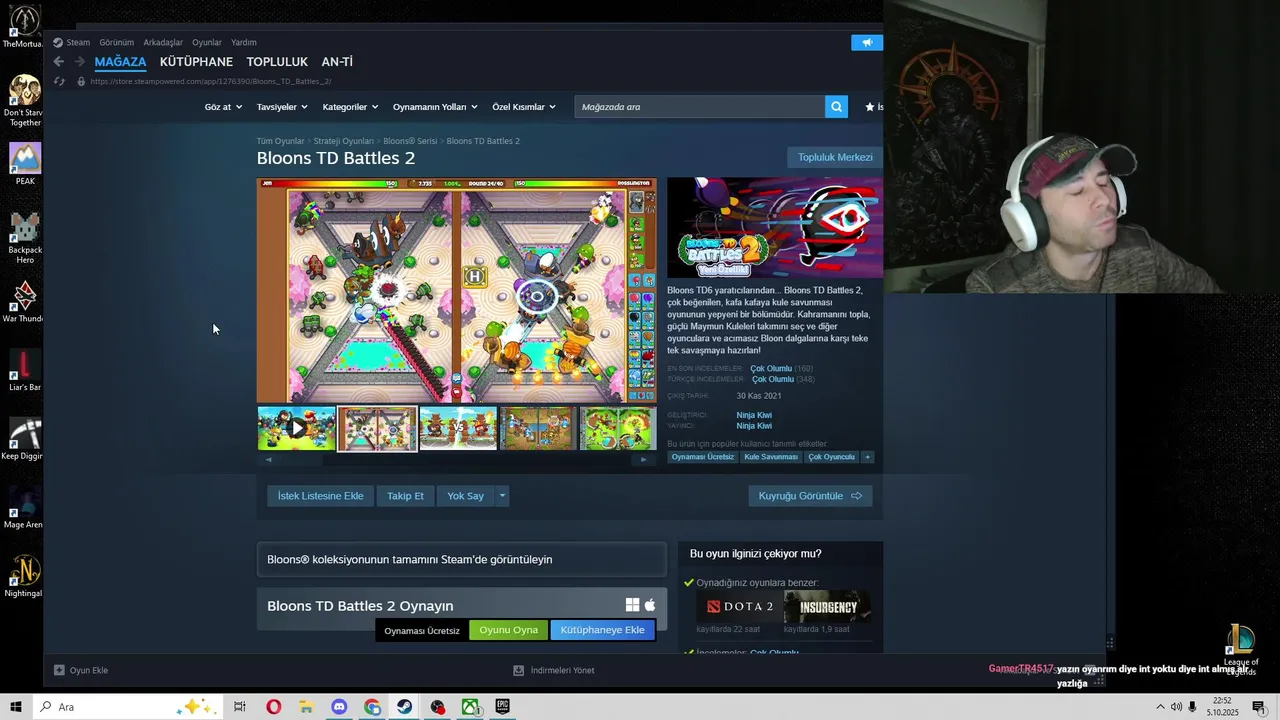Click the green Oyunu Oyna button
The width and height of the screenshot is (1280, 720).
pyautogui.click(x=508, y=630)
